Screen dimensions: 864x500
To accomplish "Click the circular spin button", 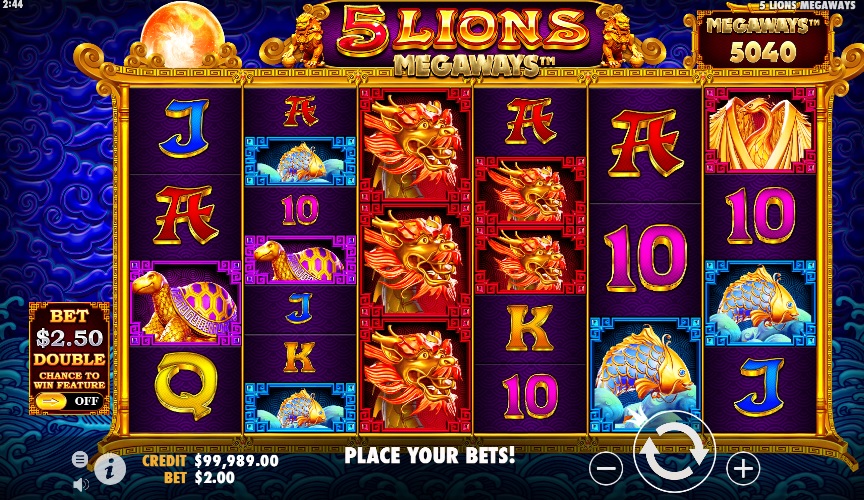I will coord(674,451).
